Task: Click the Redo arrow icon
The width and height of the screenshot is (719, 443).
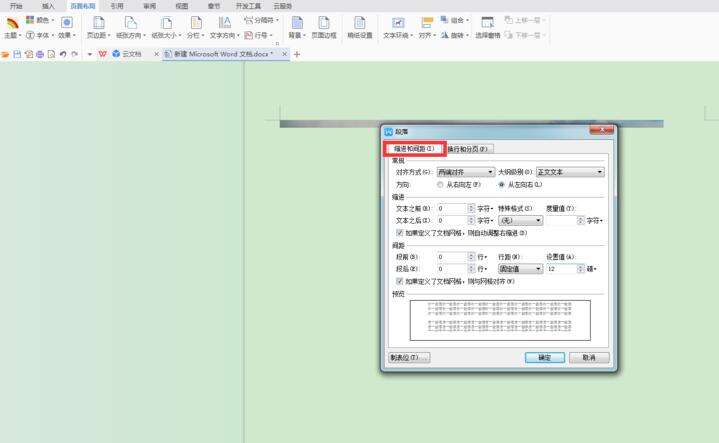Action: pos(75,54)
